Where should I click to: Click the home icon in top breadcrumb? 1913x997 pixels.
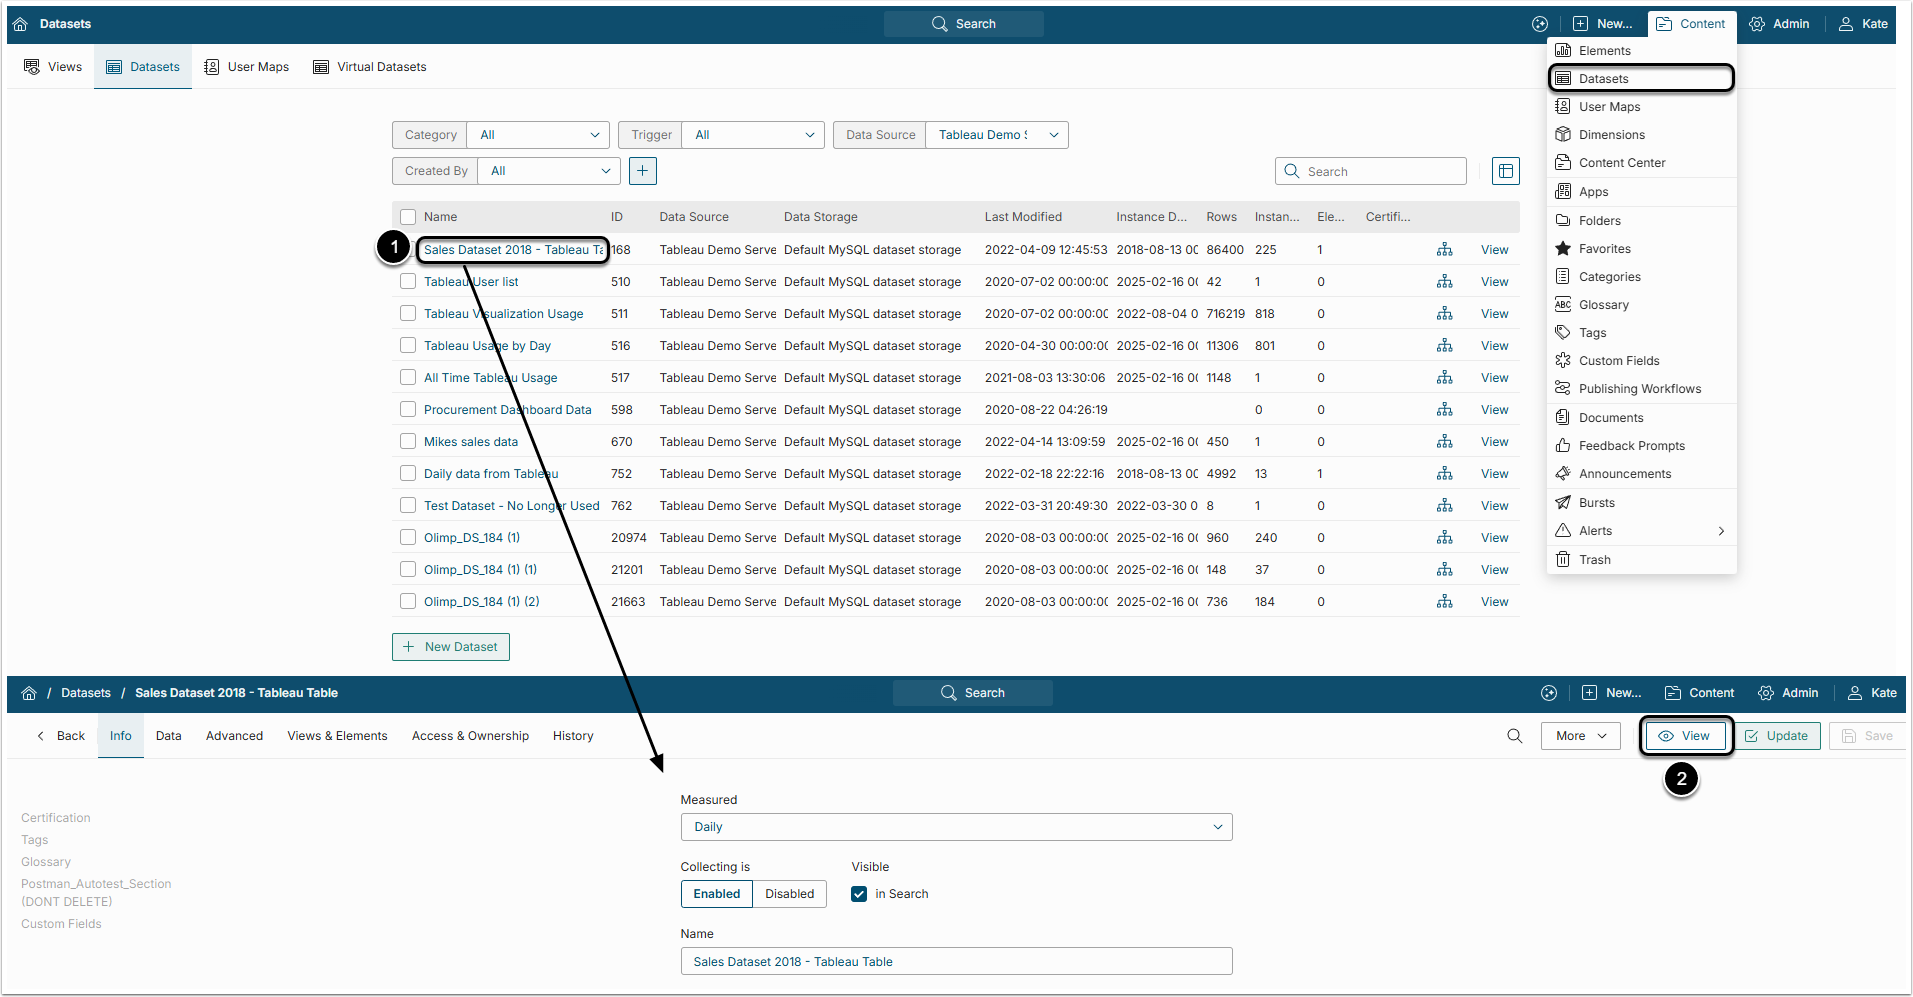click(20, 24)
